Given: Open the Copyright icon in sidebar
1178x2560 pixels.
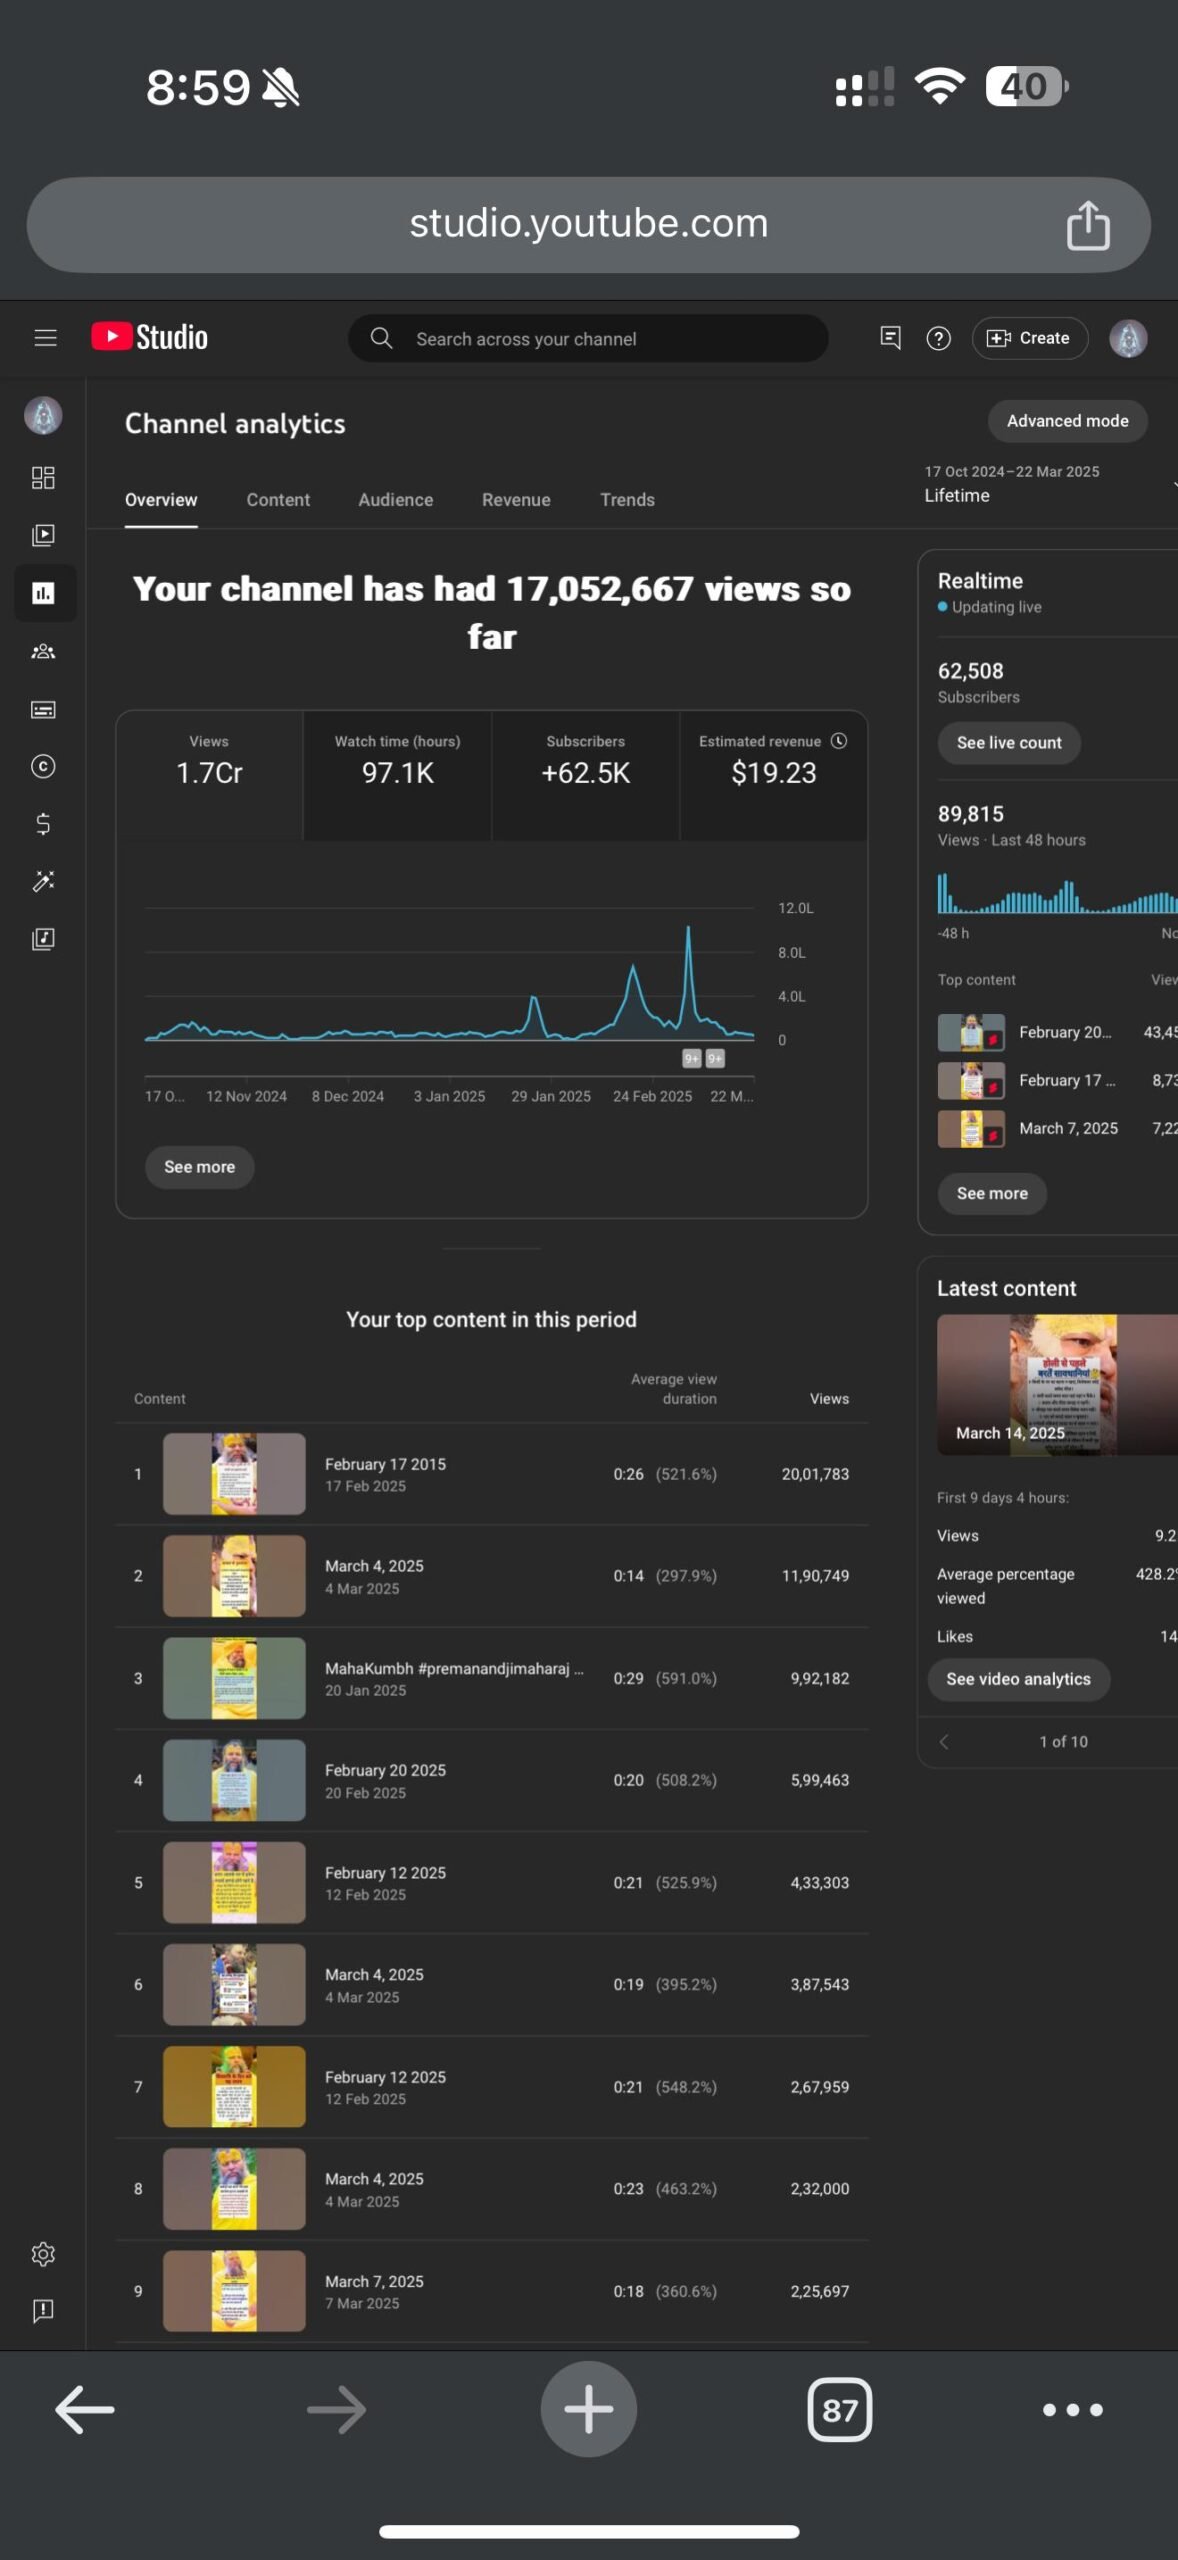Looking at the screenshot, I should pos(43,766).
